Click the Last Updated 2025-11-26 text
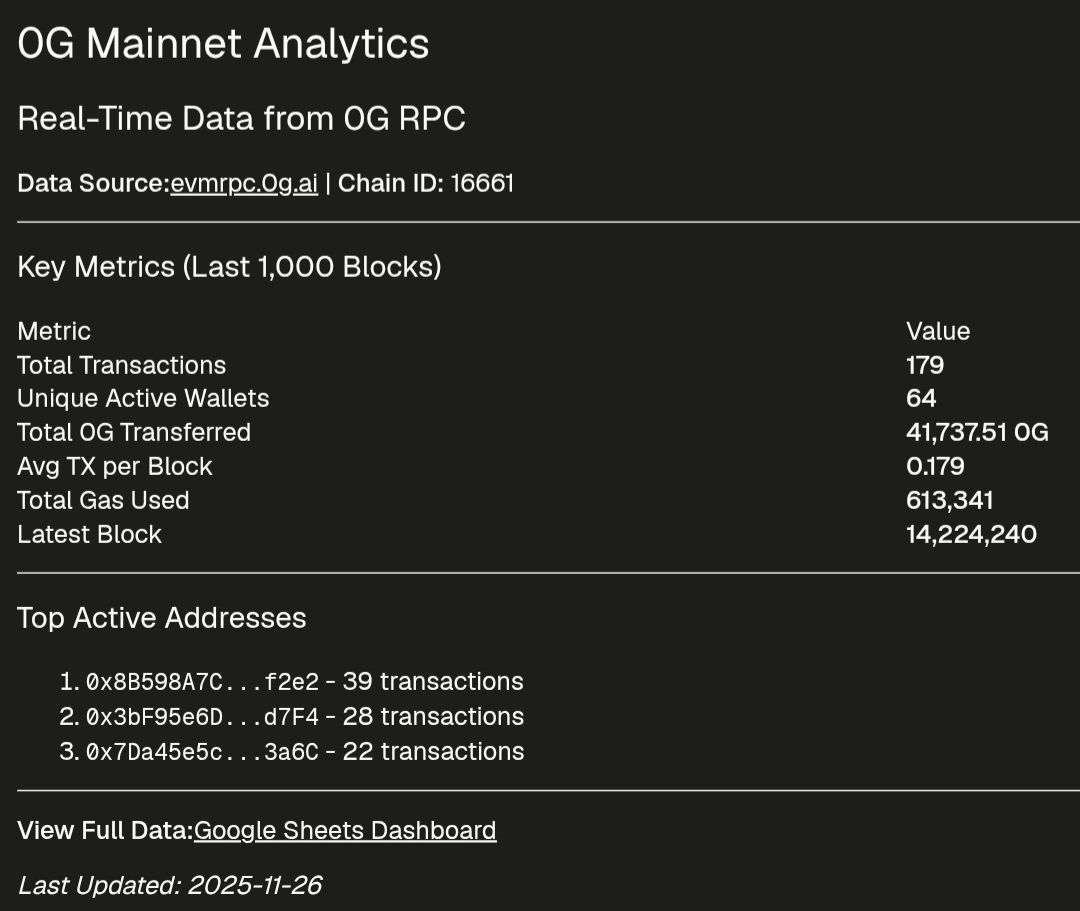The width and height of the screenshot is (1080, 911). pyautogui.click(x=170, y=886)
